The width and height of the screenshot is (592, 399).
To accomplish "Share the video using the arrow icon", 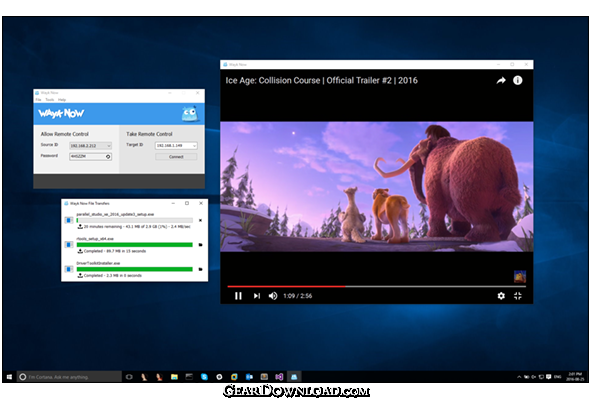I will click(501, 80).
